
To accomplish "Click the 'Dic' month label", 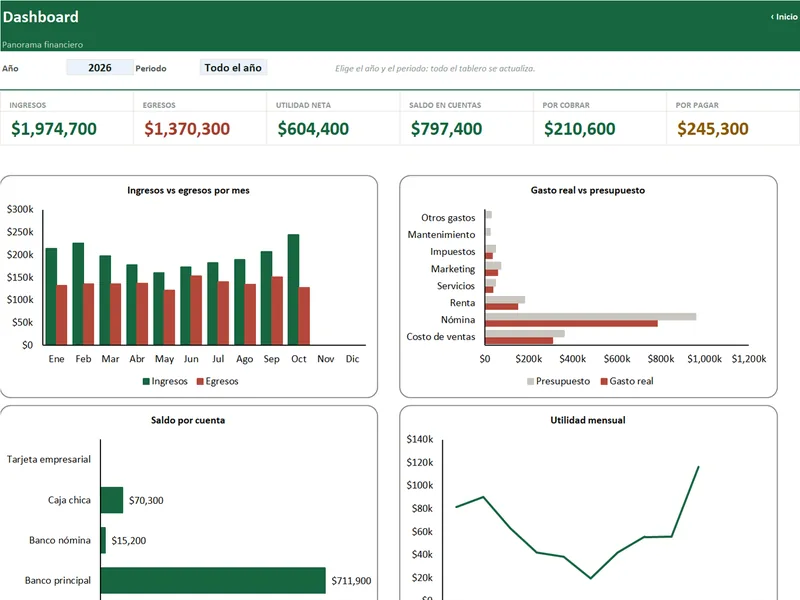I will point(353,359).
